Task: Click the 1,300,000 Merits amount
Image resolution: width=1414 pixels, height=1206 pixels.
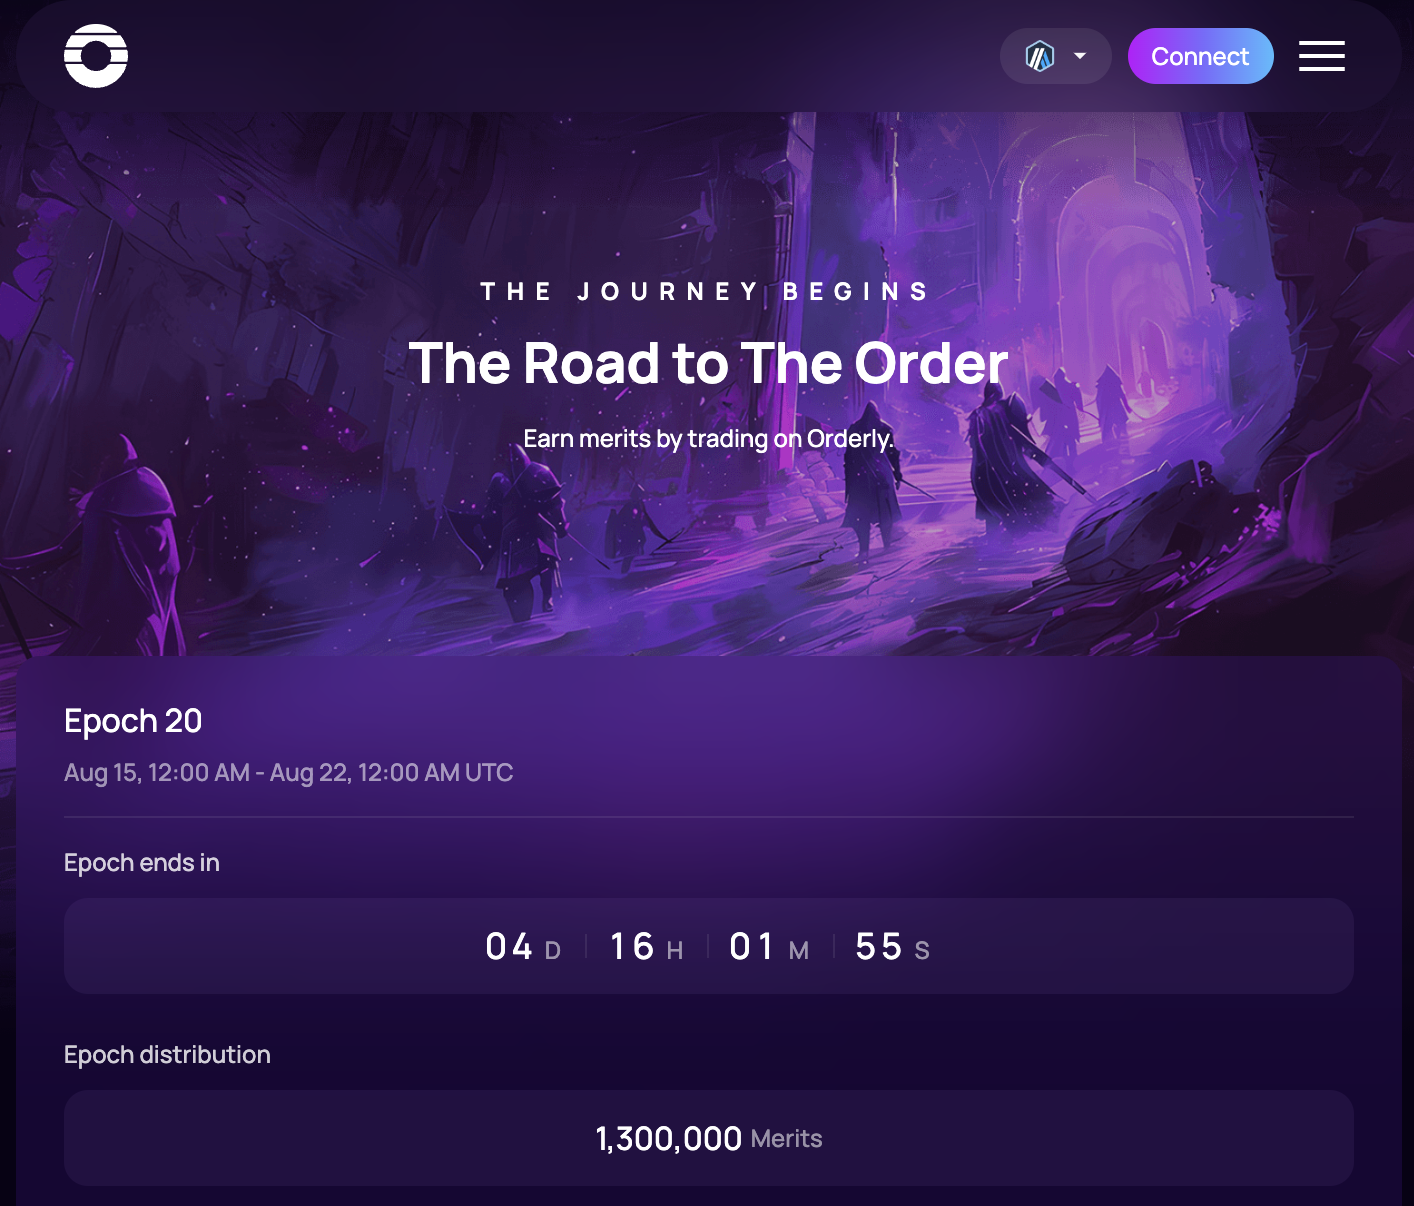Action: [x=708, y=1138]
